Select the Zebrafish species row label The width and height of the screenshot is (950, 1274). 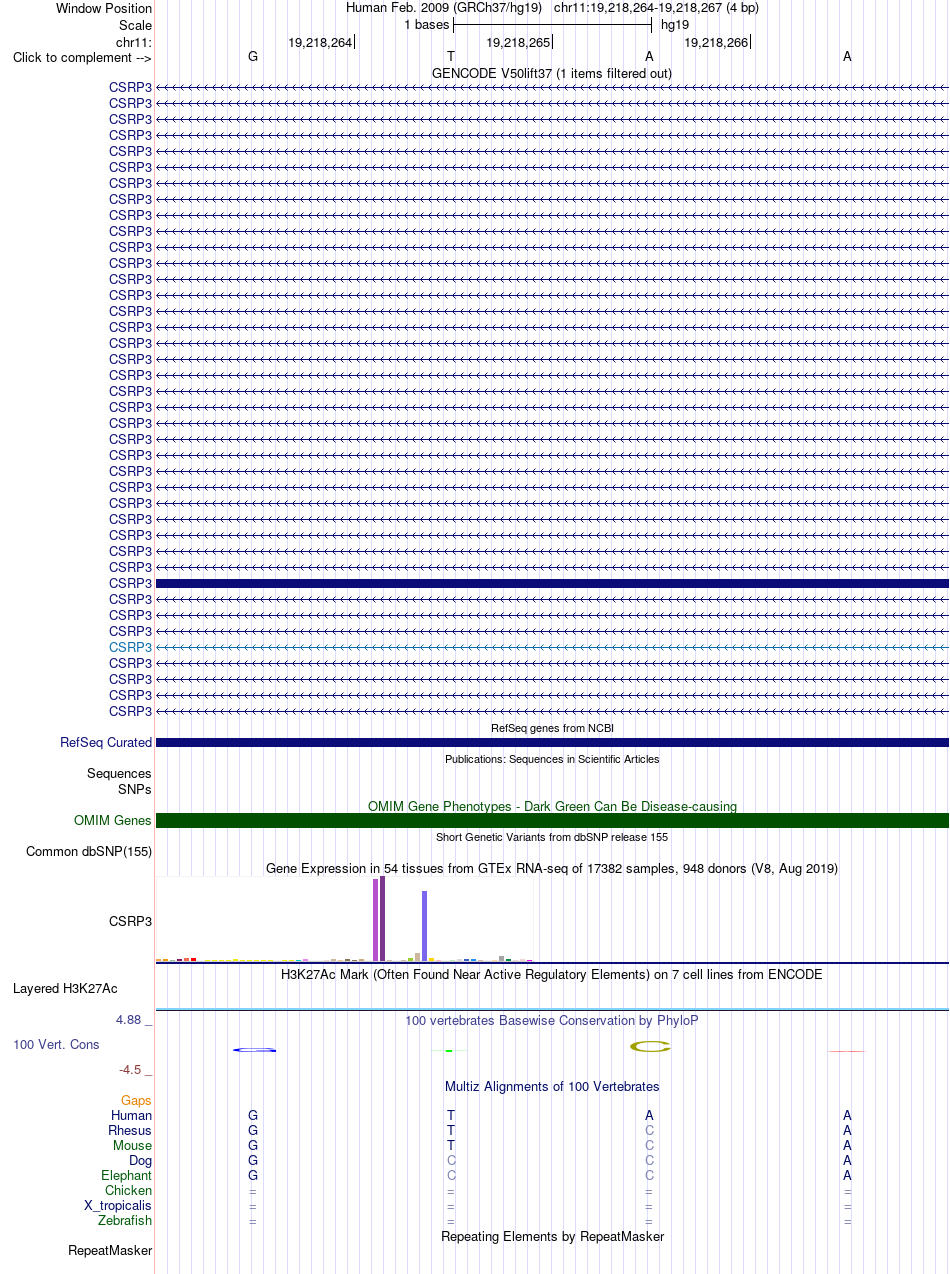tap(125, 1220)
